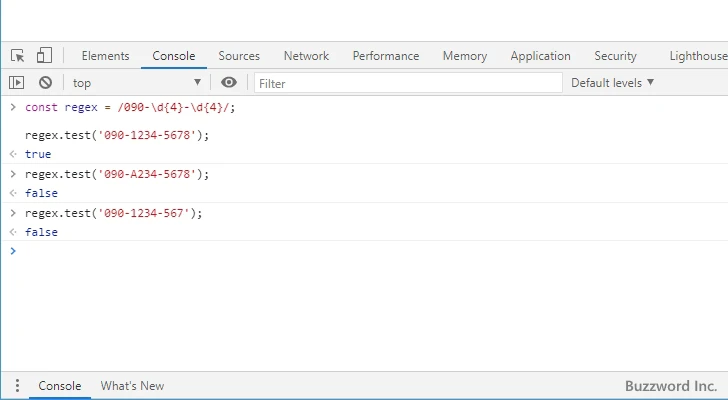Open the Sources tab
This screenshot has height=400, width=728.
coord(239,56)
